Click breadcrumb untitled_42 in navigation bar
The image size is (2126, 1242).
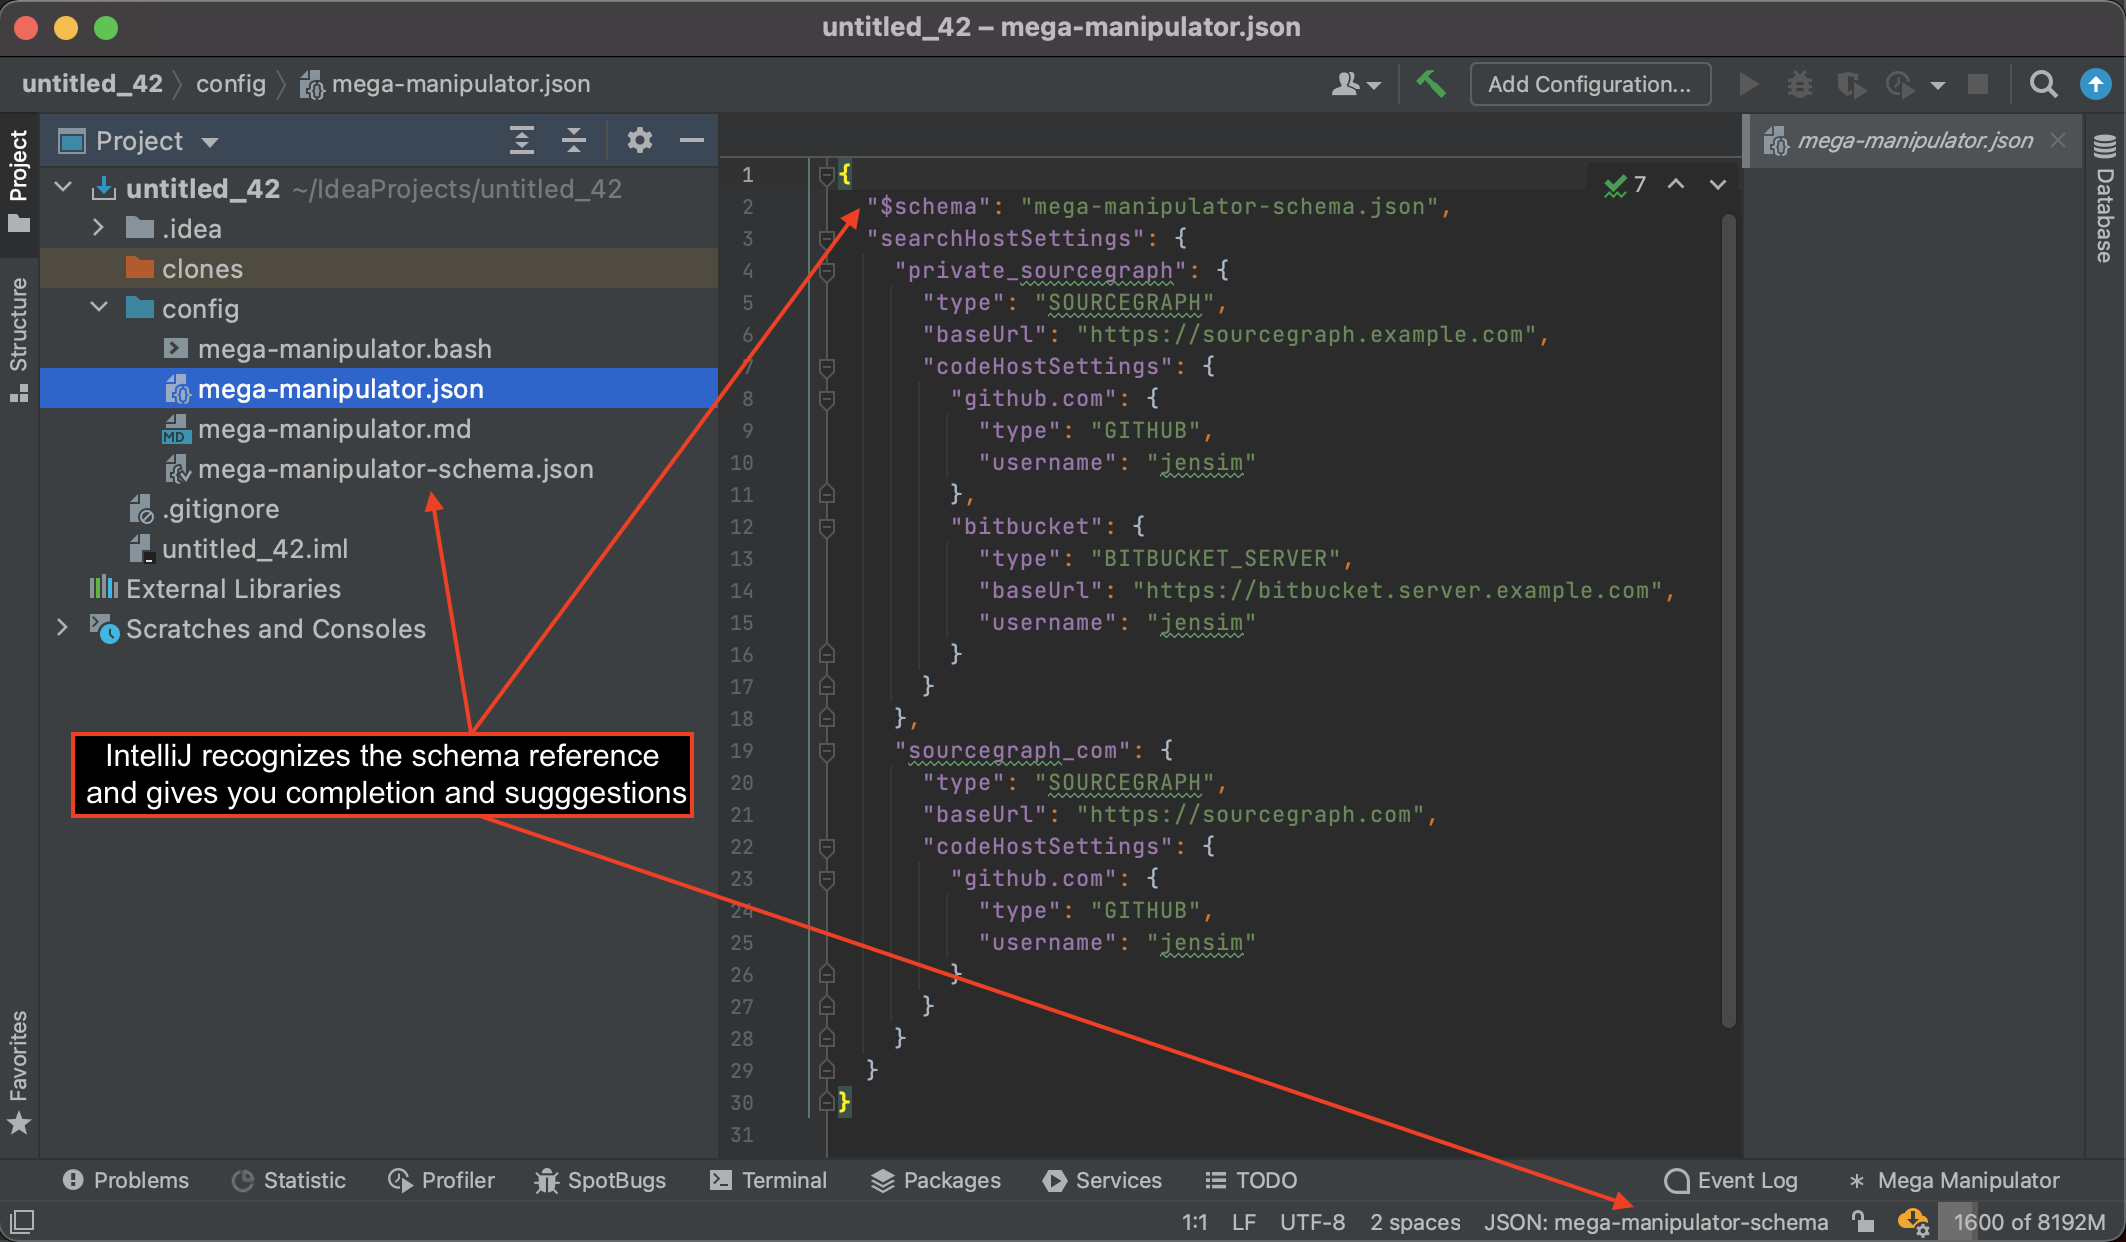pyautogui.click(x=92, y=84)
